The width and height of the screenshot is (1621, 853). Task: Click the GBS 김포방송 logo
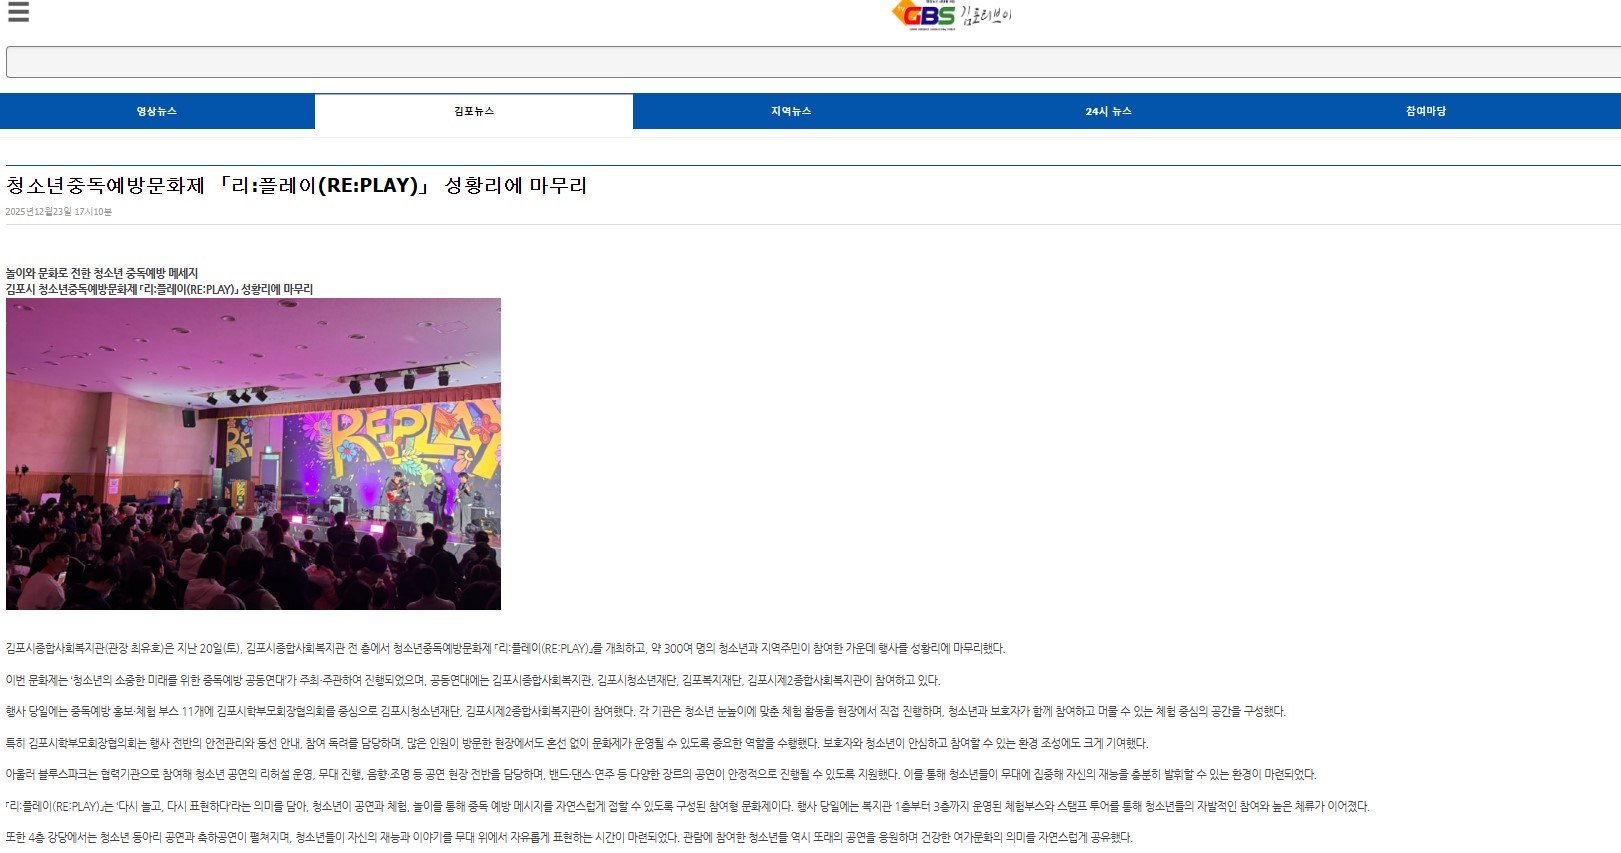click(952, 16)
